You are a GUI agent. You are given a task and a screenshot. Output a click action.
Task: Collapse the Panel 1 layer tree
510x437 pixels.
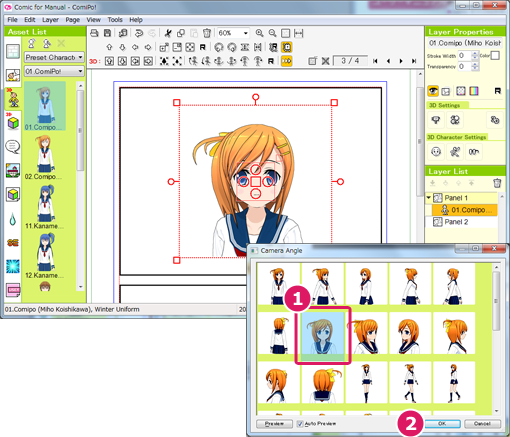coord(429,198)
